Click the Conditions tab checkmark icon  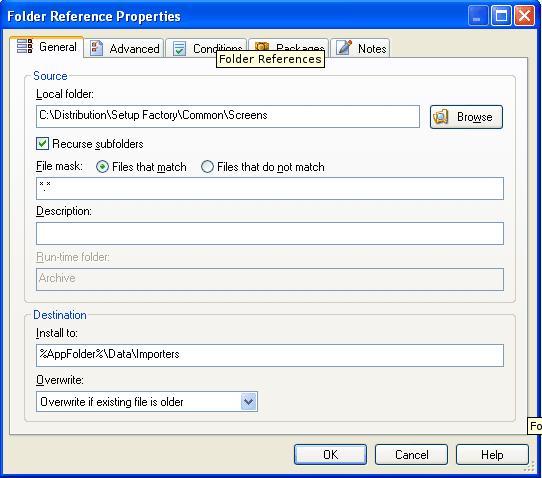pyautogui.click(x=179, y=48)
